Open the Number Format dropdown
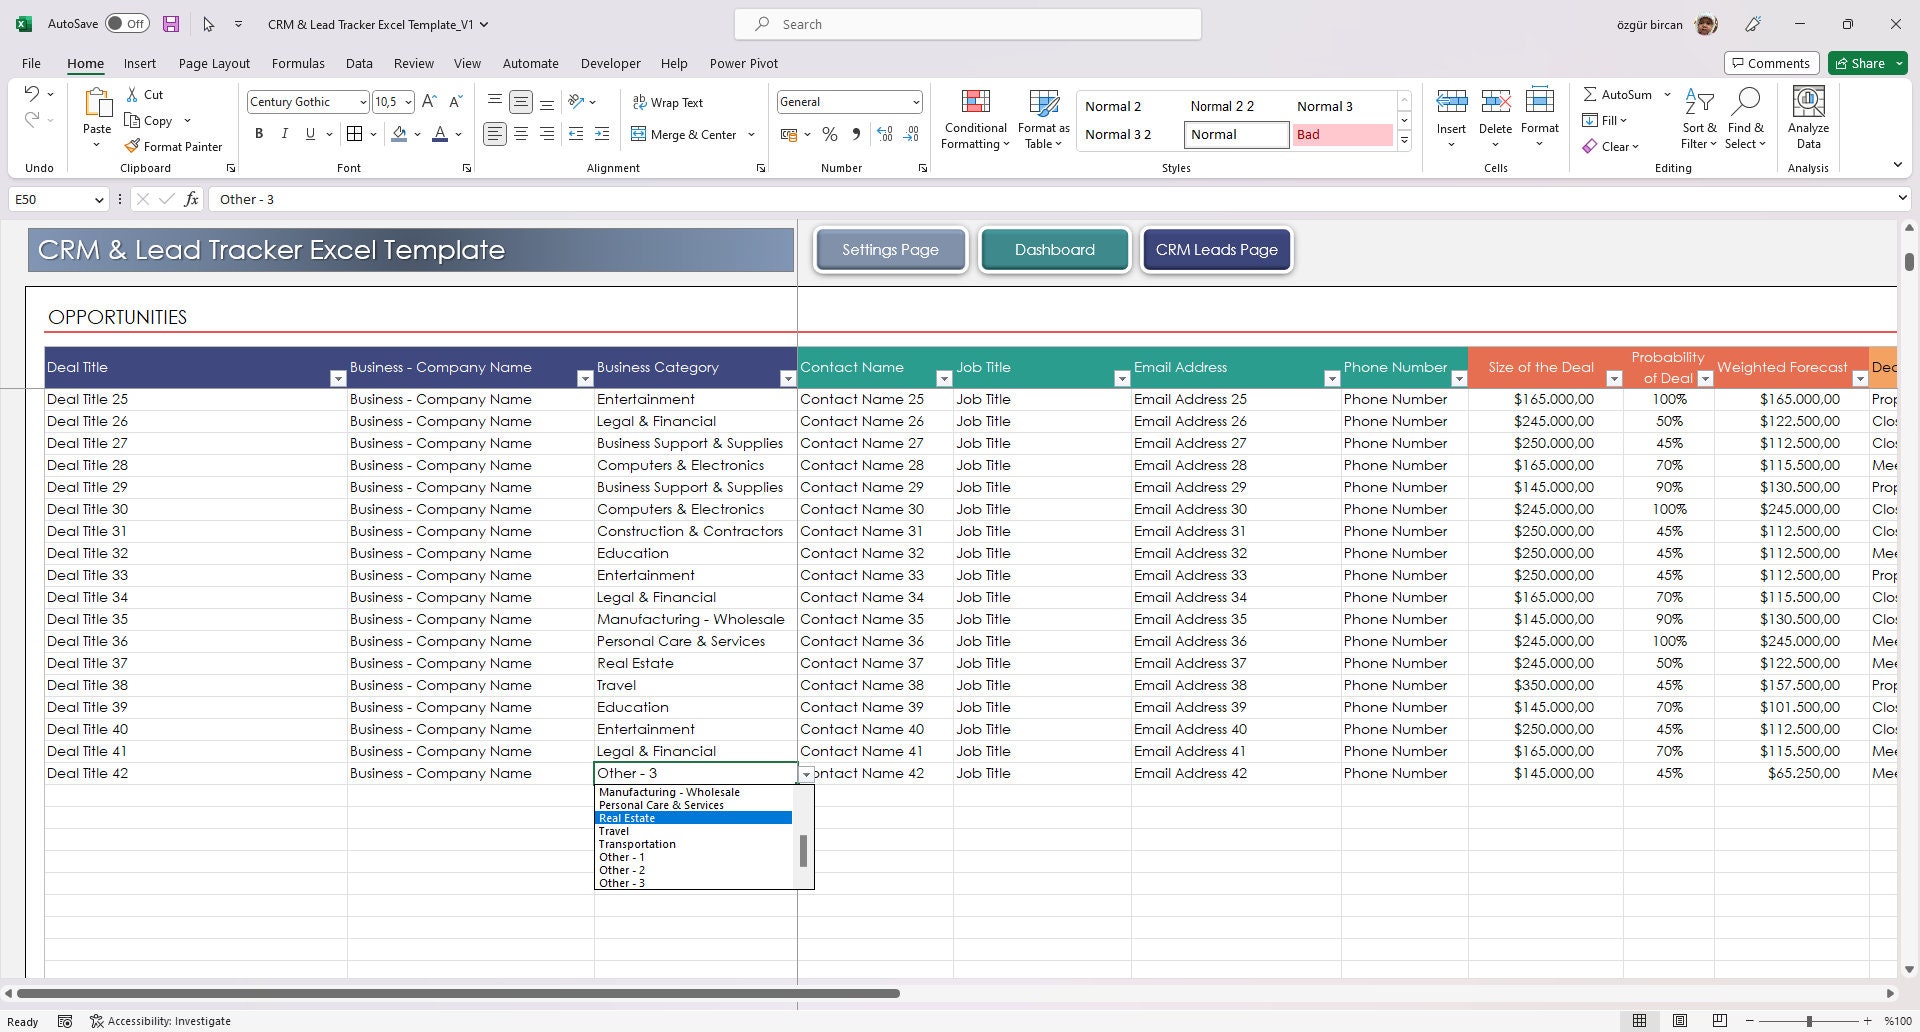Image resolution: width=1920 pixels, height=1032 pixels. (915, 102)
